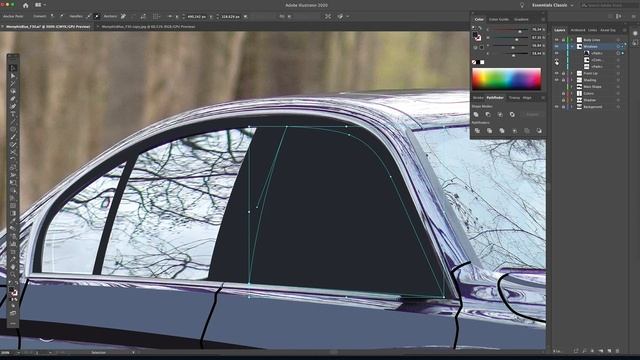Viewport: 640px width, 360px height.
Task: Open the Color panel options menu
Action: tap(542, 19)
